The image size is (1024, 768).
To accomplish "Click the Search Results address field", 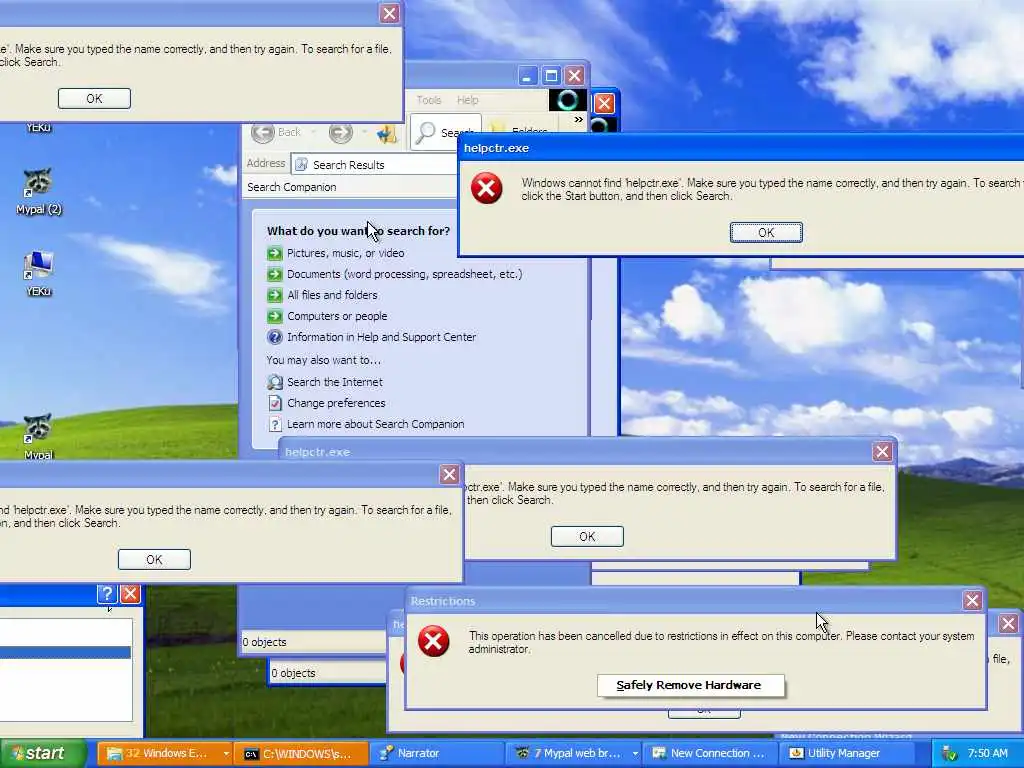I will pos(375,165).
